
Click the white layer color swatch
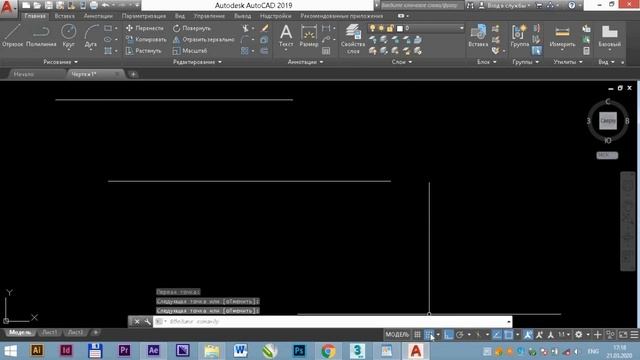[400, 28]
